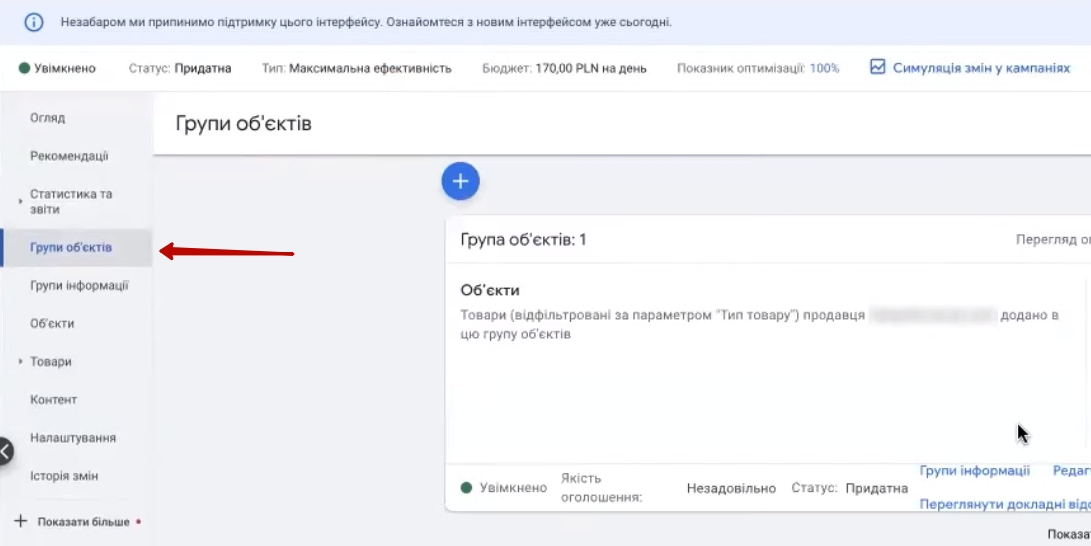This screenshot has width=1091, height=546.
Task: Expand the Статистика та звіти section
Action: [20, 202]
